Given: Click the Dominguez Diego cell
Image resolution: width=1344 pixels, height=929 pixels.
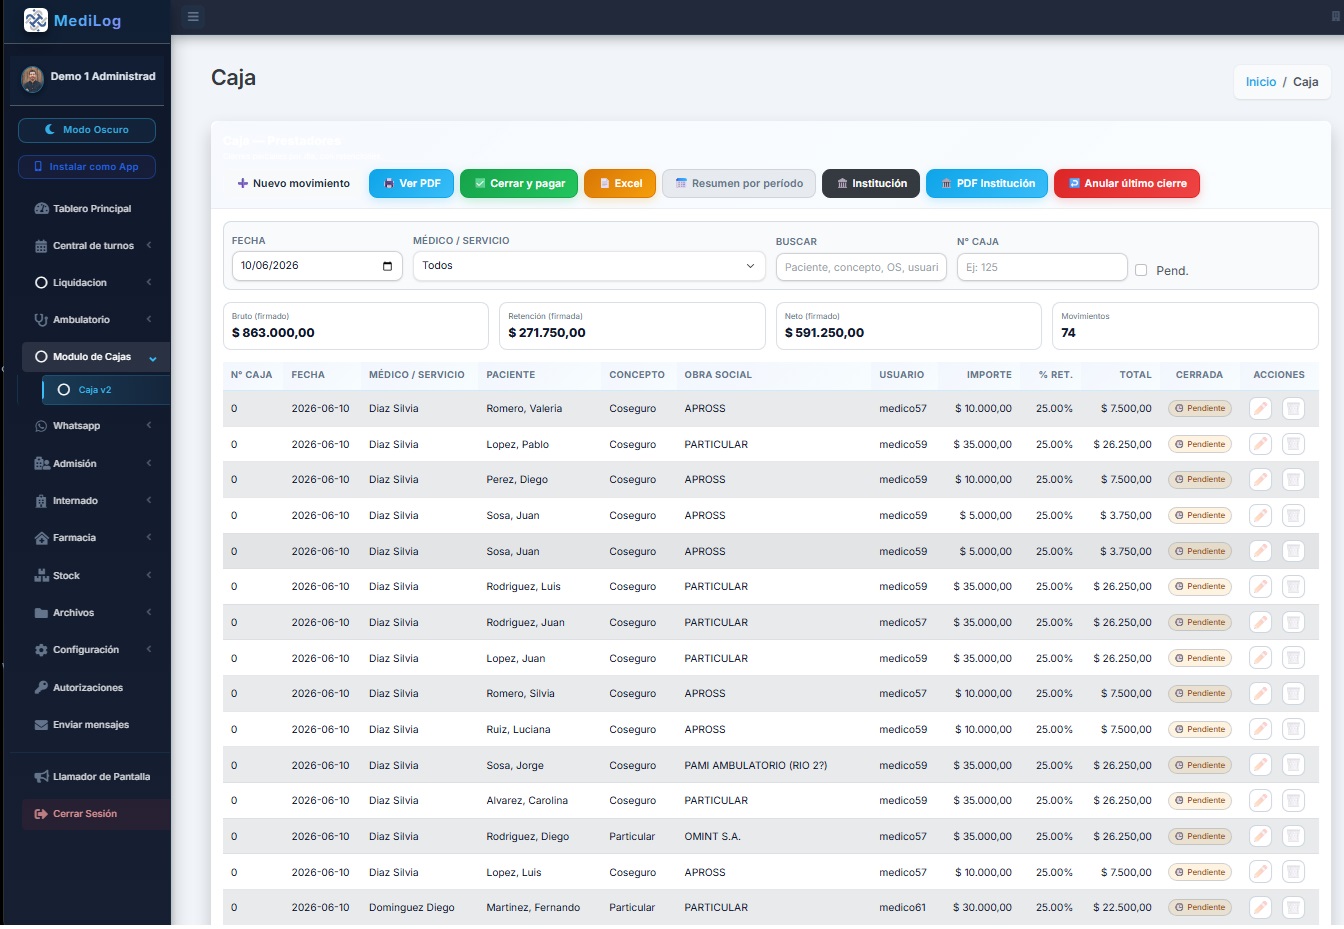Looking at the screenshot, I should pos(412,908).
